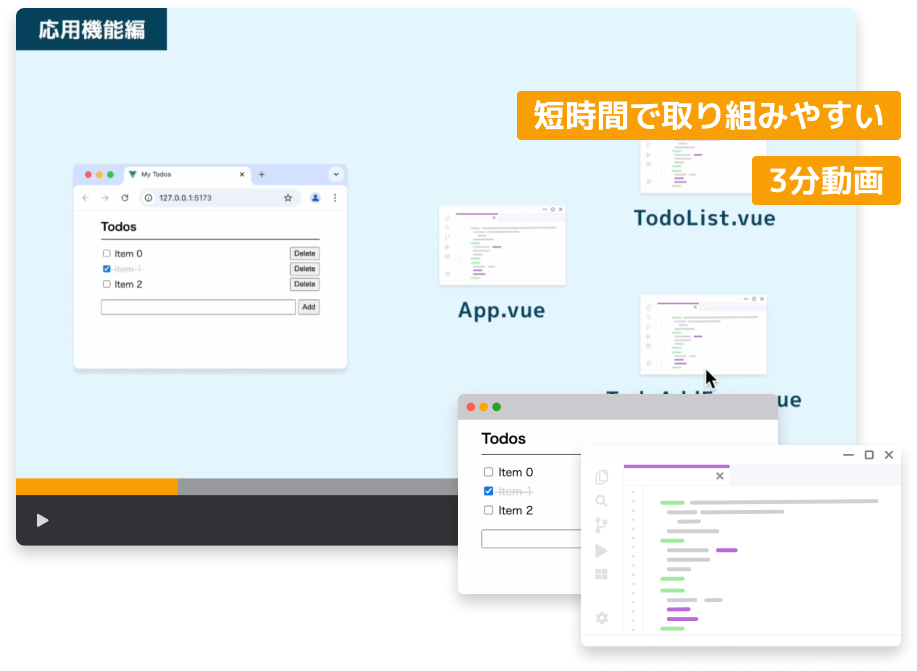Click the Todos heading in browser mockup

pos(119,227)
